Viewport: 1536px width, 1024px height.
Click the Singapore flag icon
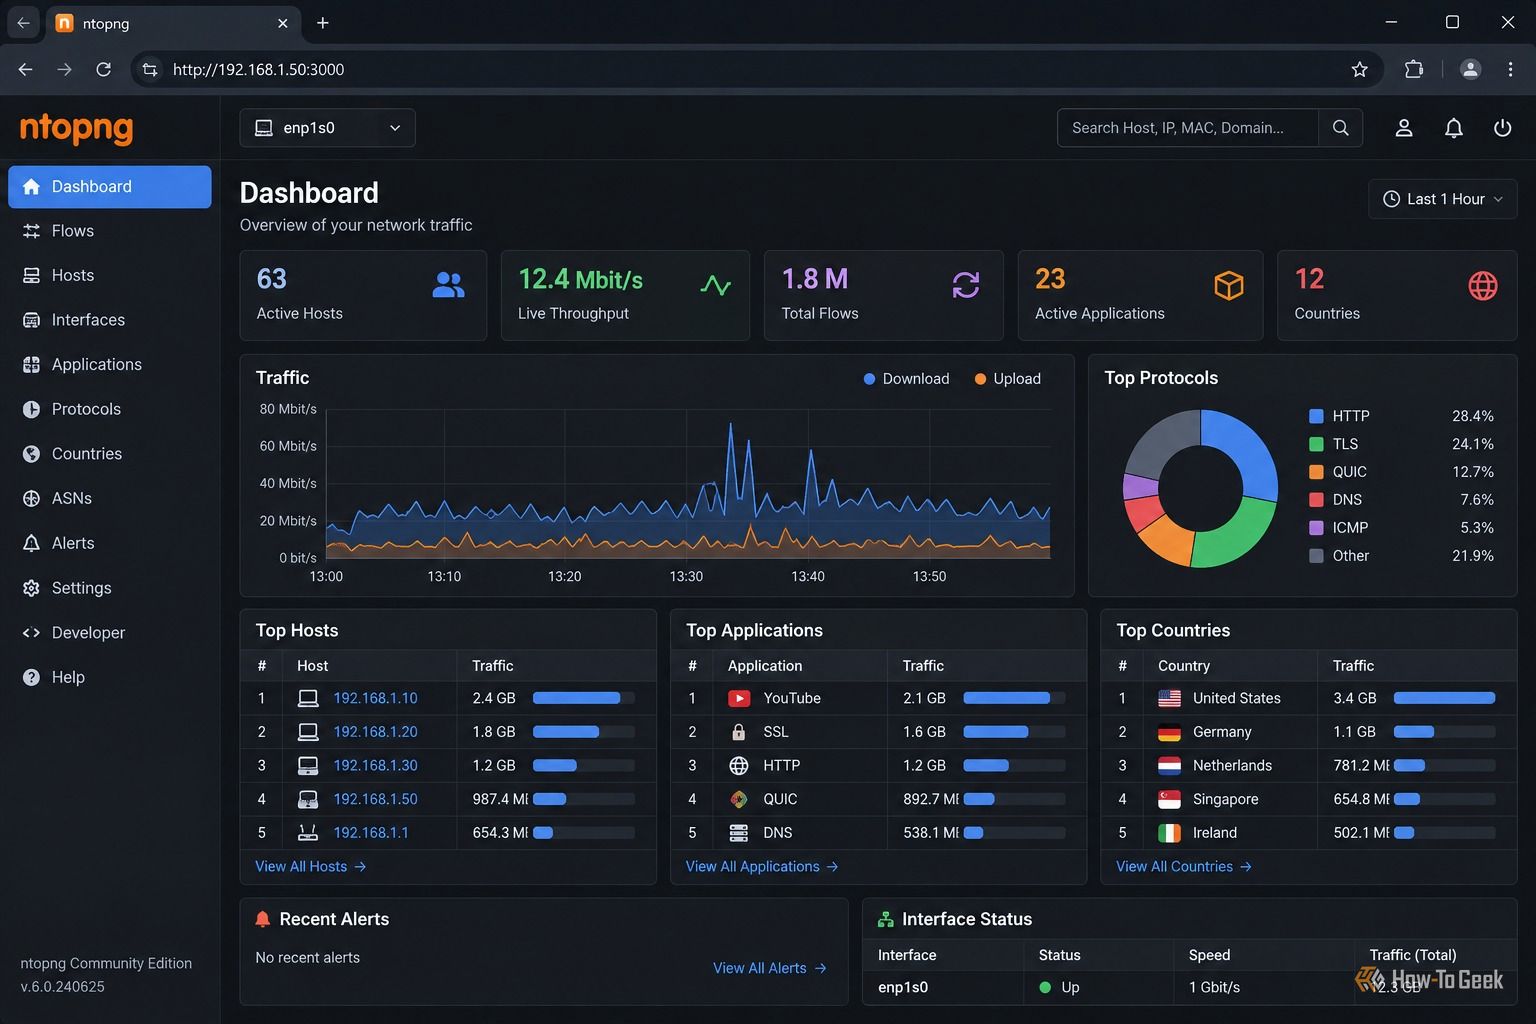click(x=1169, y=799)
